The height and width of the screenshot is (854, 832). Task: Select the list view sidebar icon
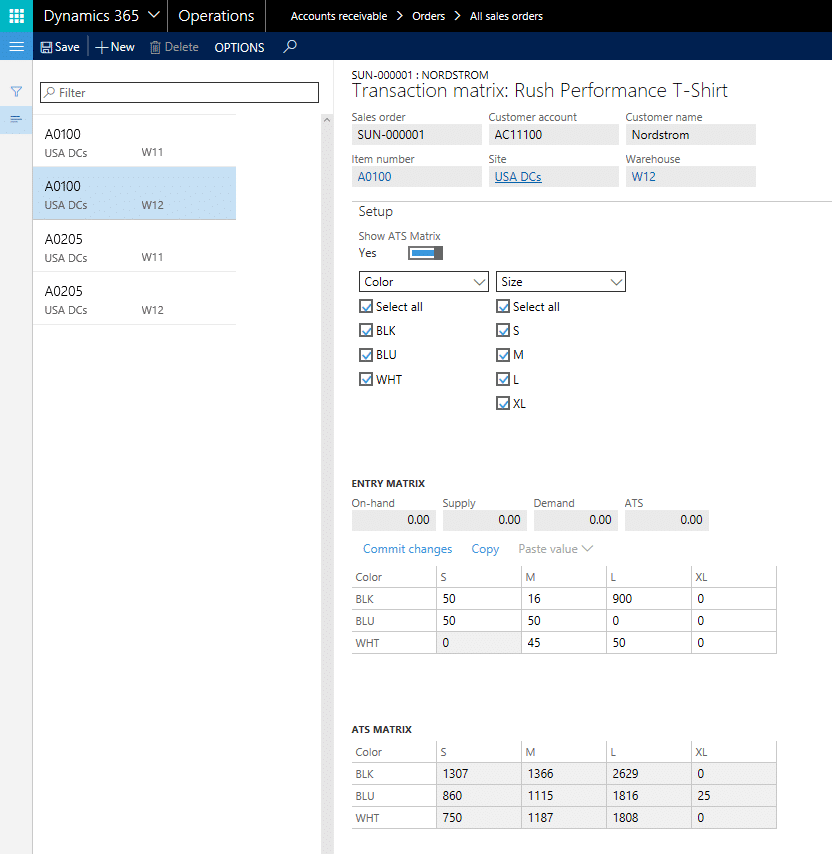[x=16, y=119]
